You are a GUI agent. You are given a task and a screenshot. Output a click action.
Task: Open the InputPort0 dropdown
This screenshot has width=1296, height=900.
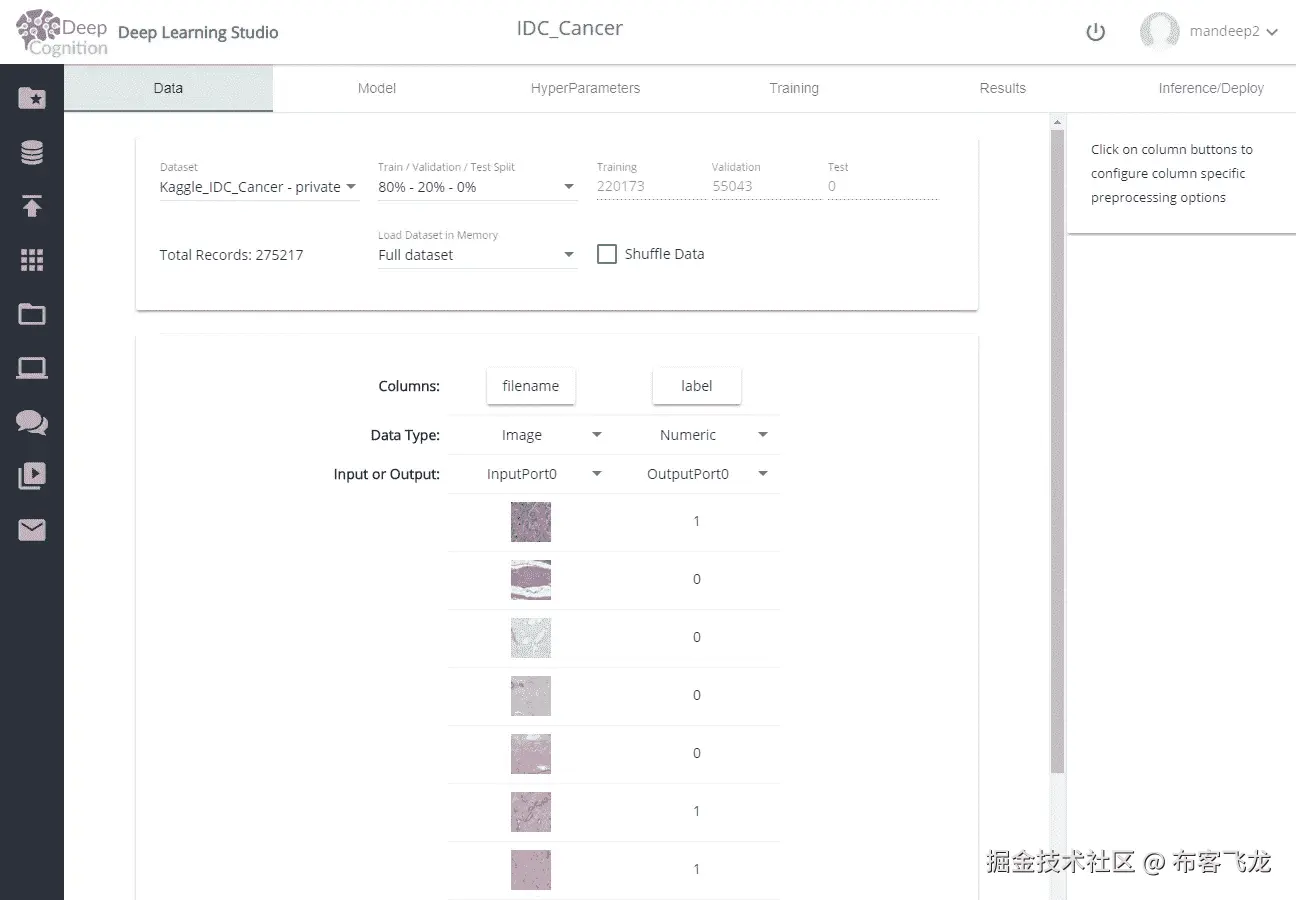[545, 474]
